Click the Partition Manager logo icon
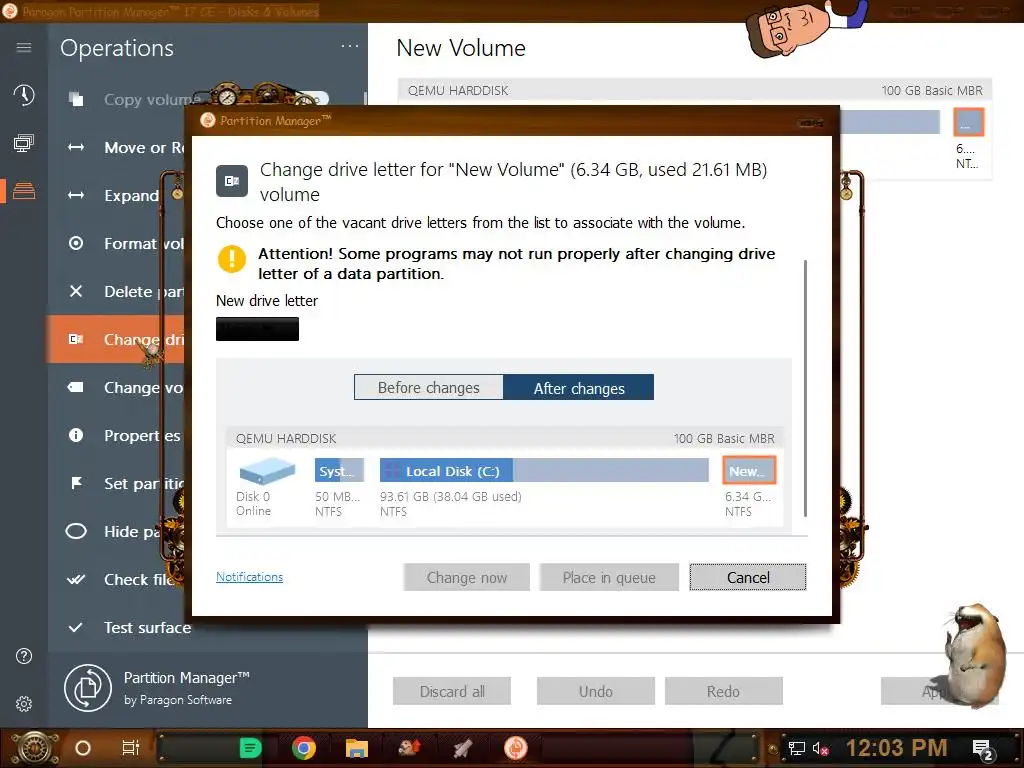Image resolution: width=1024 pixels, height=768 pixels. (88, 688)
